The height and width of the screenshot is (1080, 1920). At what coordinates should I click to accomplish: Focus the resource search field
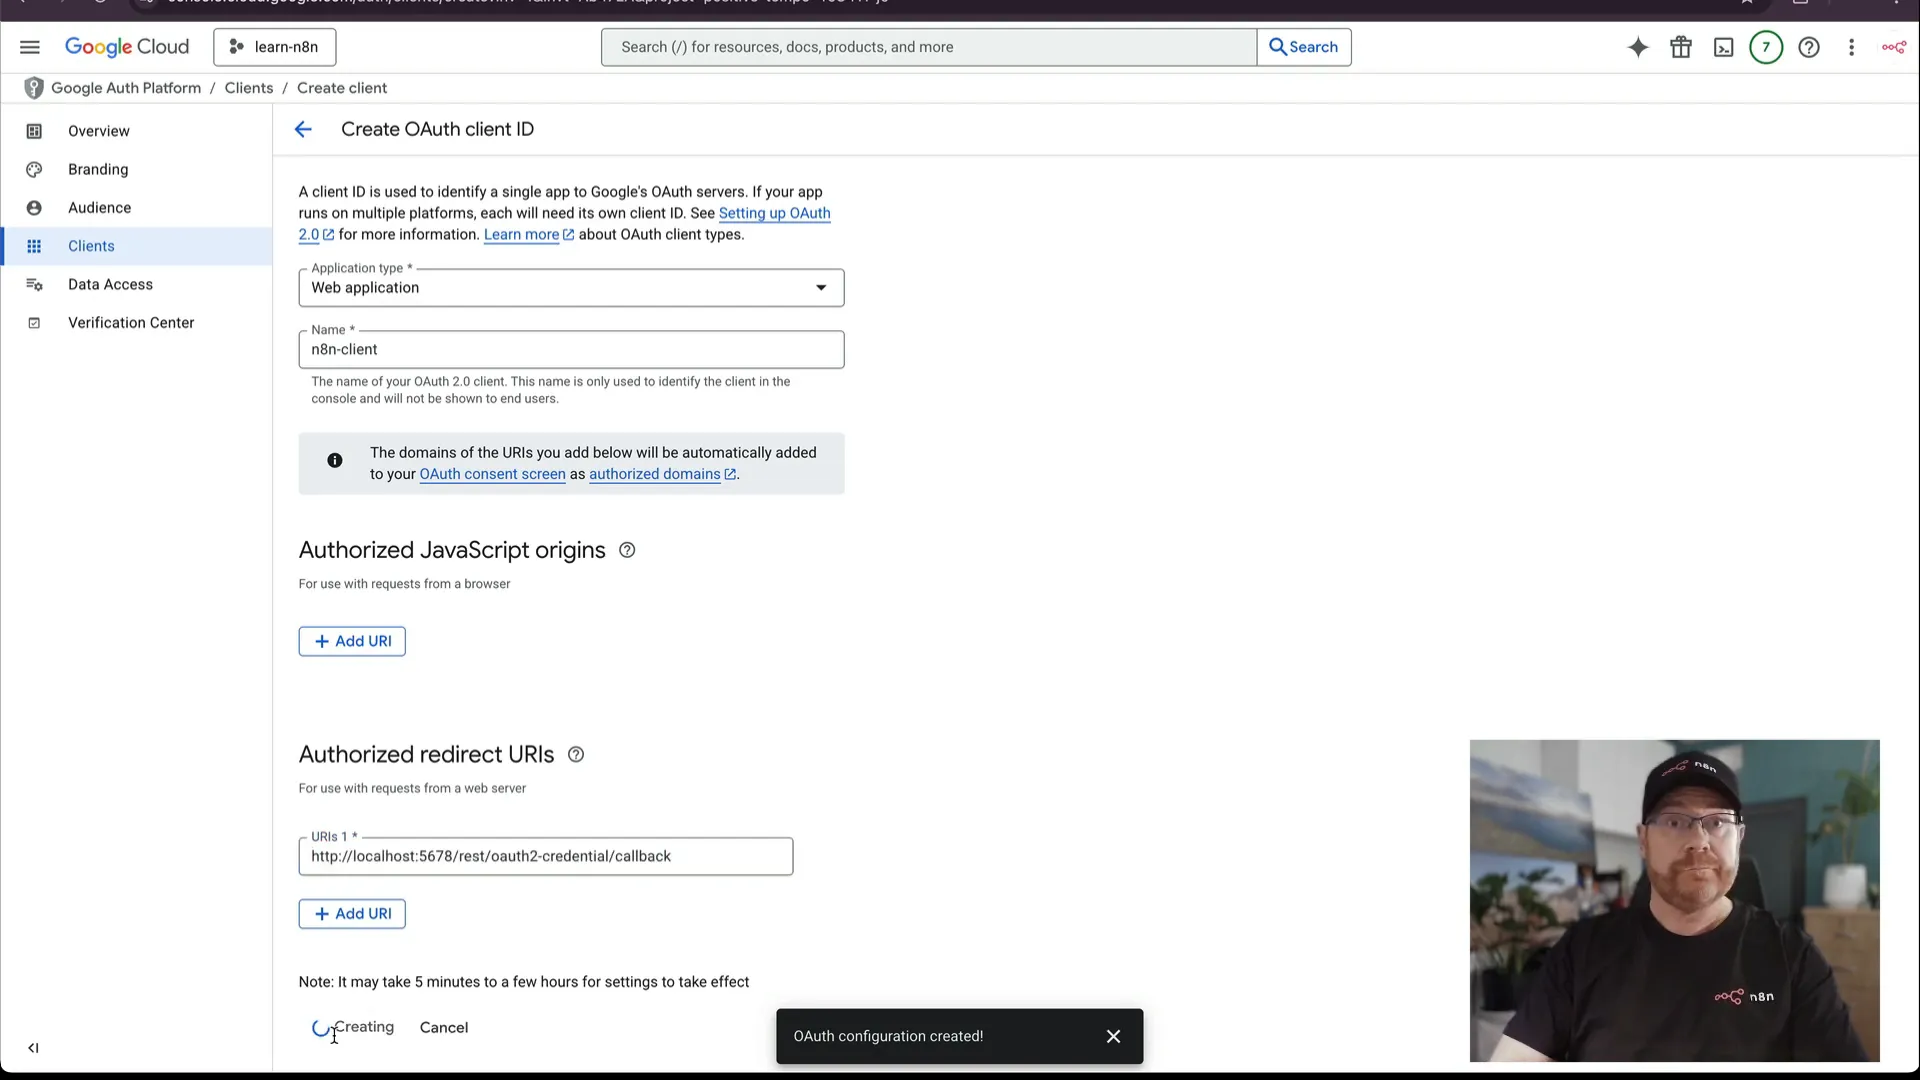(x=929, y=47)
